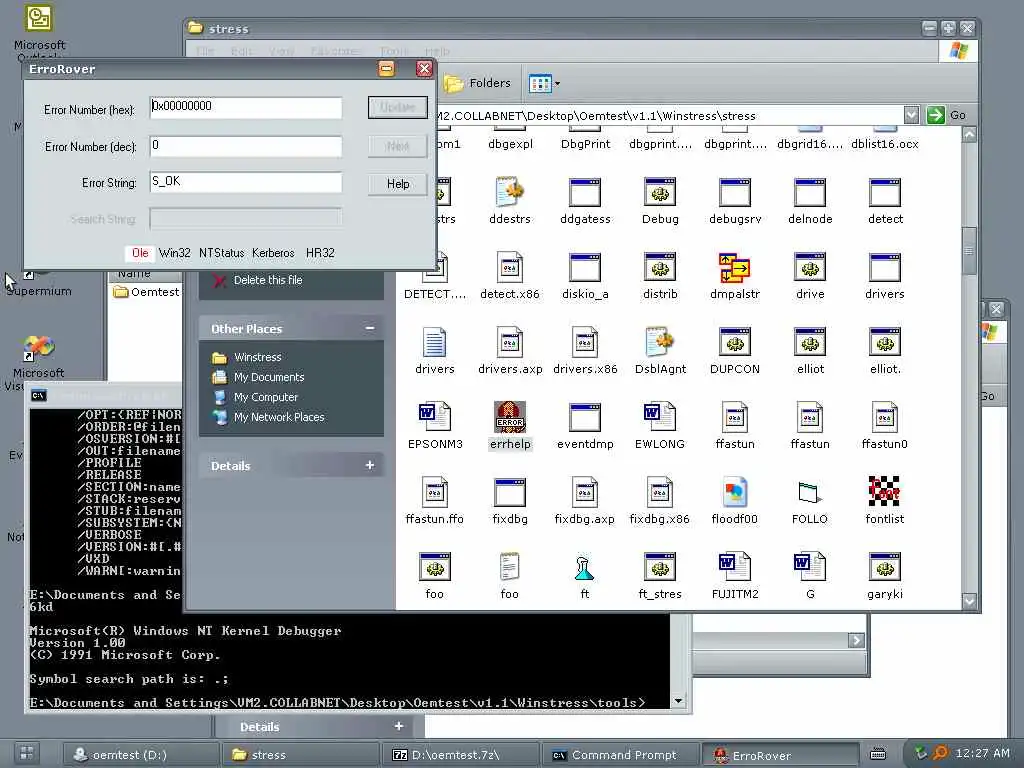Select the fontlist icon
The width and height of the screenshot is (1024, 768).
pyautogui.click(x=884, y=492)
